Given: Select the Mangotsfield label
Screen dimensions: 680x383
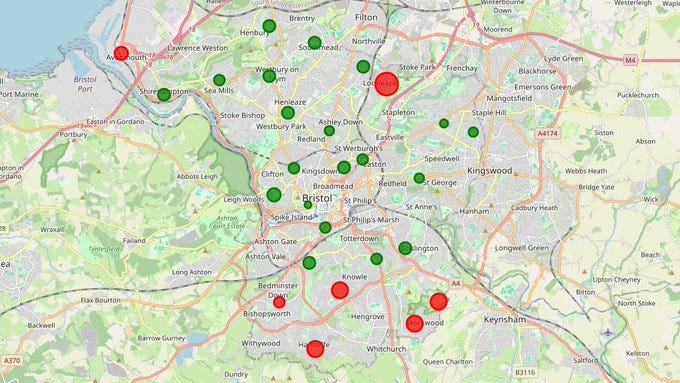Looking at the screenshot, I should tap(509, 98).
